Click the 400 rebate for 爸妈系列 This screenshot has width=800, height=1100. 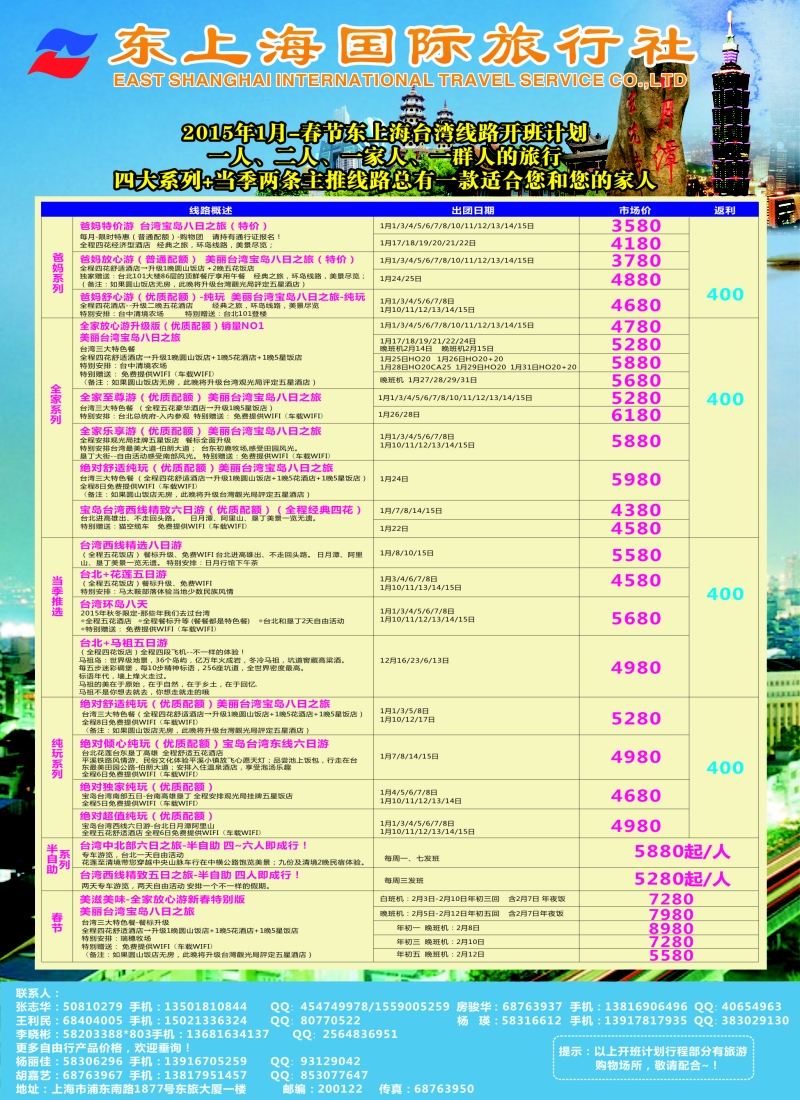tap(725, 295)
